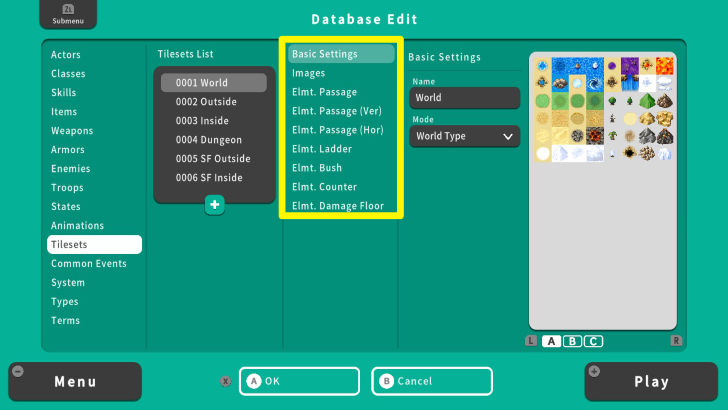Image resolution: width=728 pixels, height=410 pixels.
Task: Add a new tileset with plus button
Action: pos(214,205)
